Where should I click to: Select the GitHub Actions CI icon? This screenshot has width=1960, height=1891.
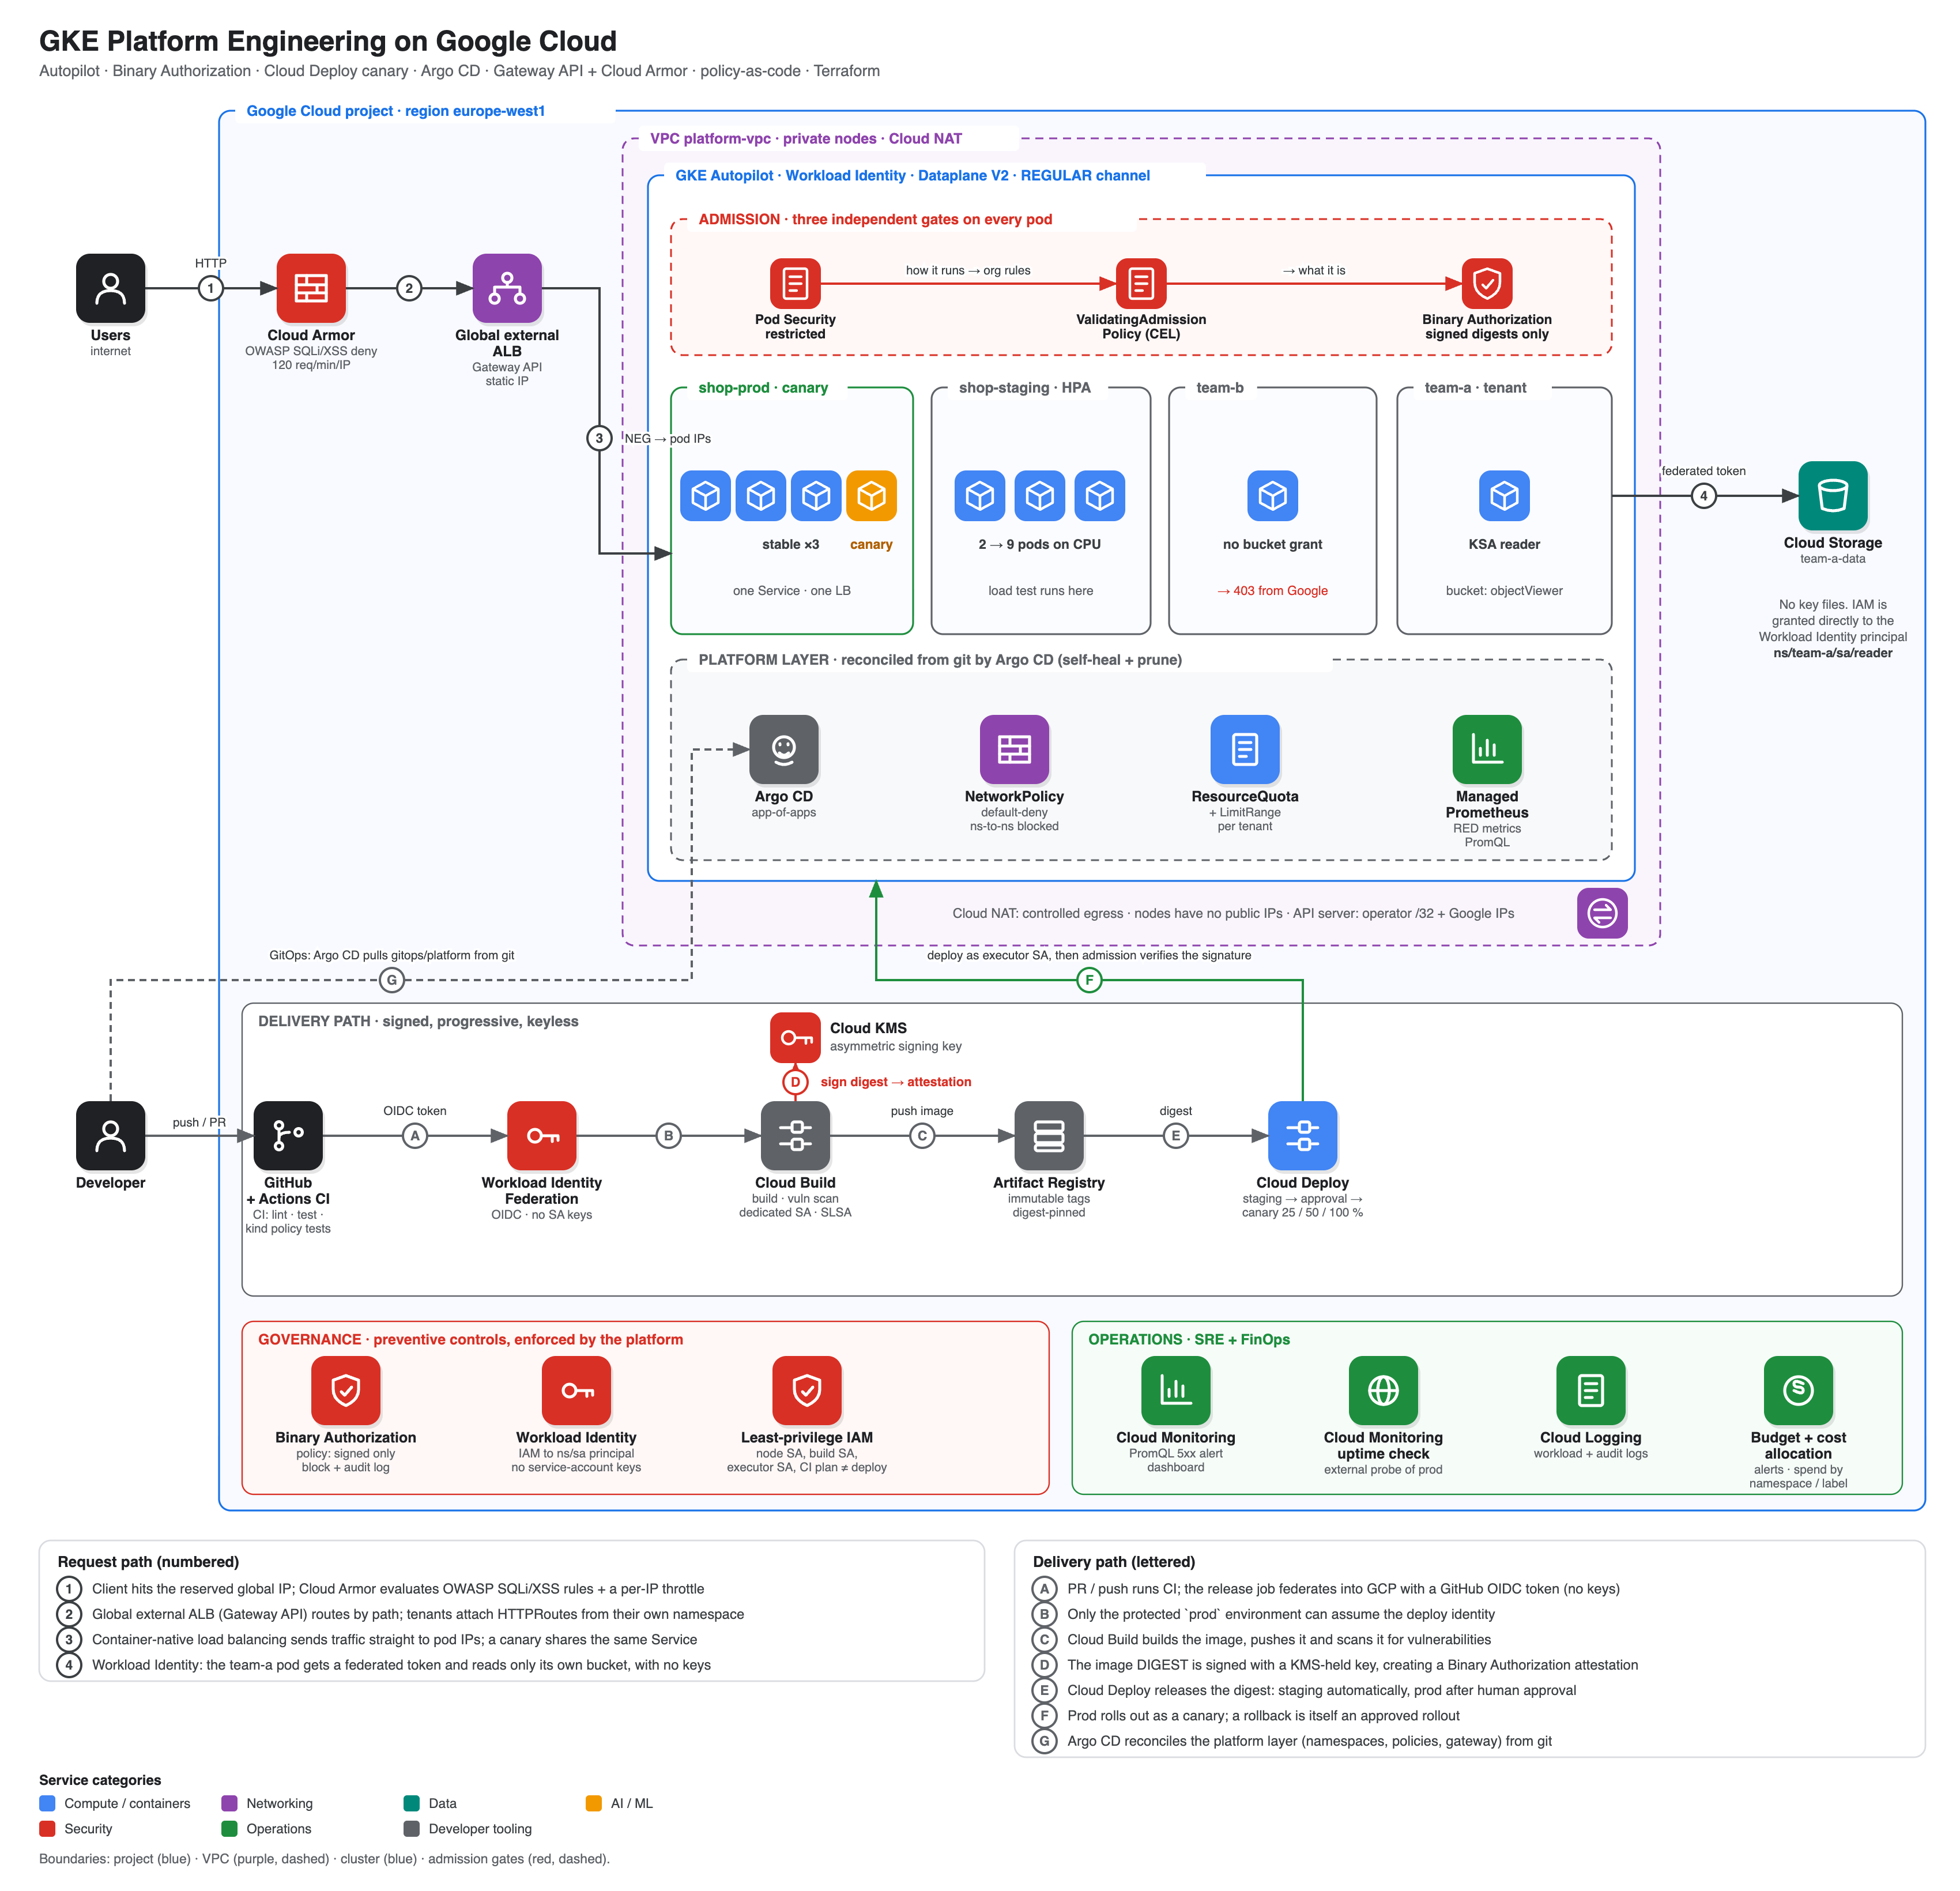(x=288, y=1136)
